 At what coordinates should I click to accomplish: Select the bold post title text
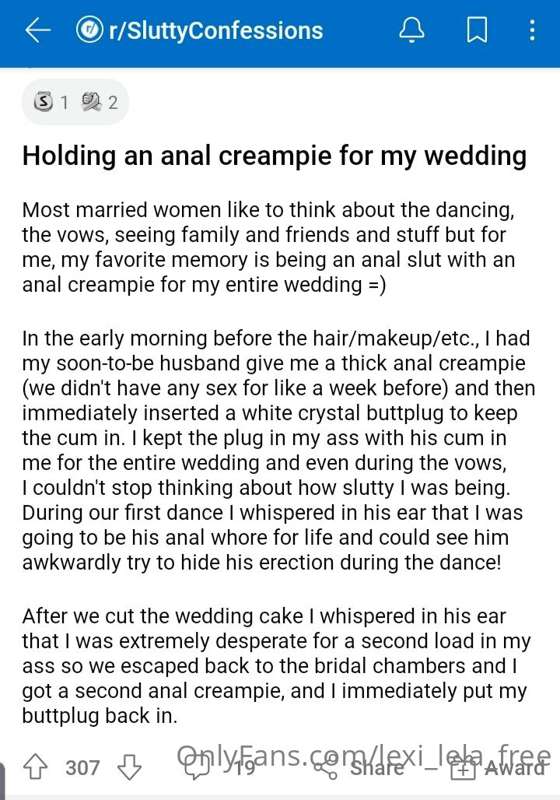tap(274, 156)
